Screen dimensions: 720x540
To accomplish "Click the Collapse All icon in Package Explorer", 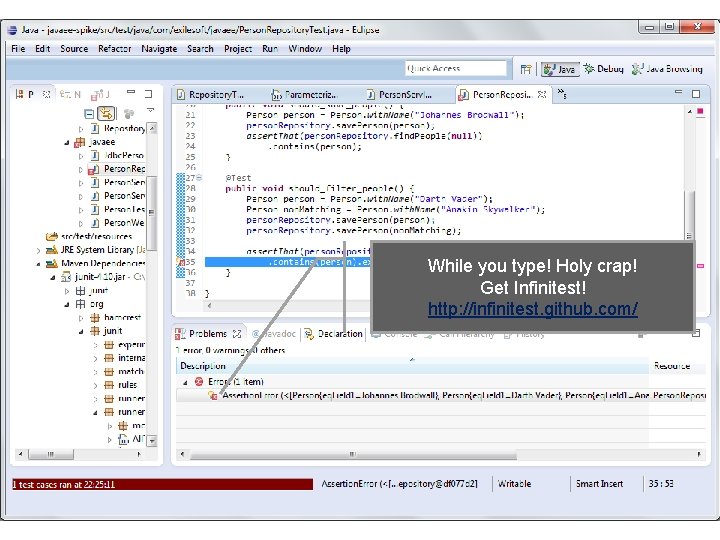I will pos(89,113).
